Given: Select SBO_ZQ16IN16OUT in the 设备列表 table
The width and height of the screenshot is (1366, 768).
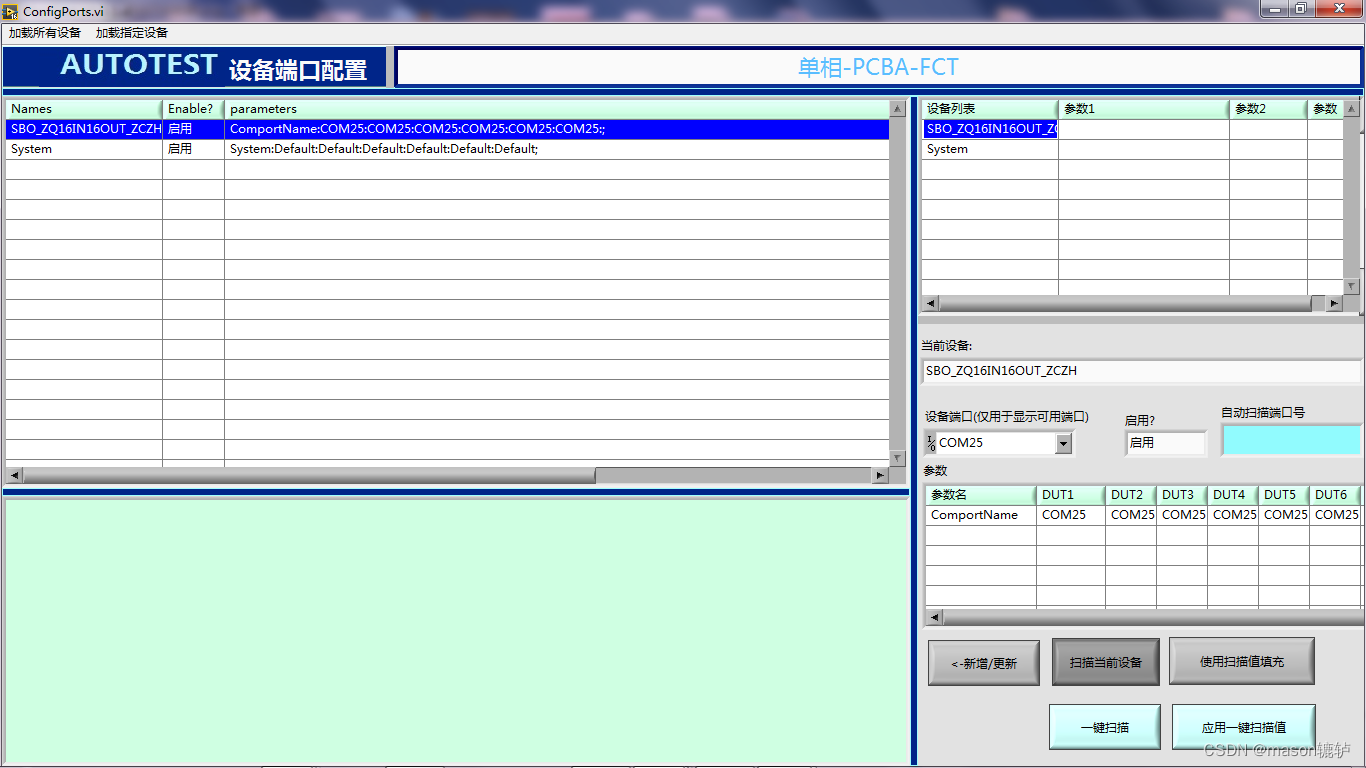Looking at the screenshot, I should click(x=990, y=129).
